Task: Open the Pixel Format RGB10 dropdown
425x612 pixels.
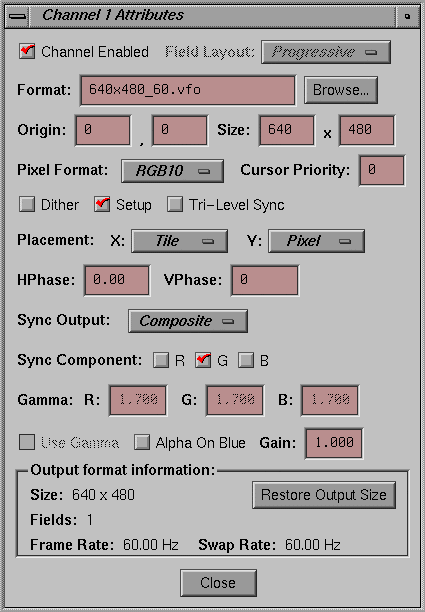Action: (172, 171)
